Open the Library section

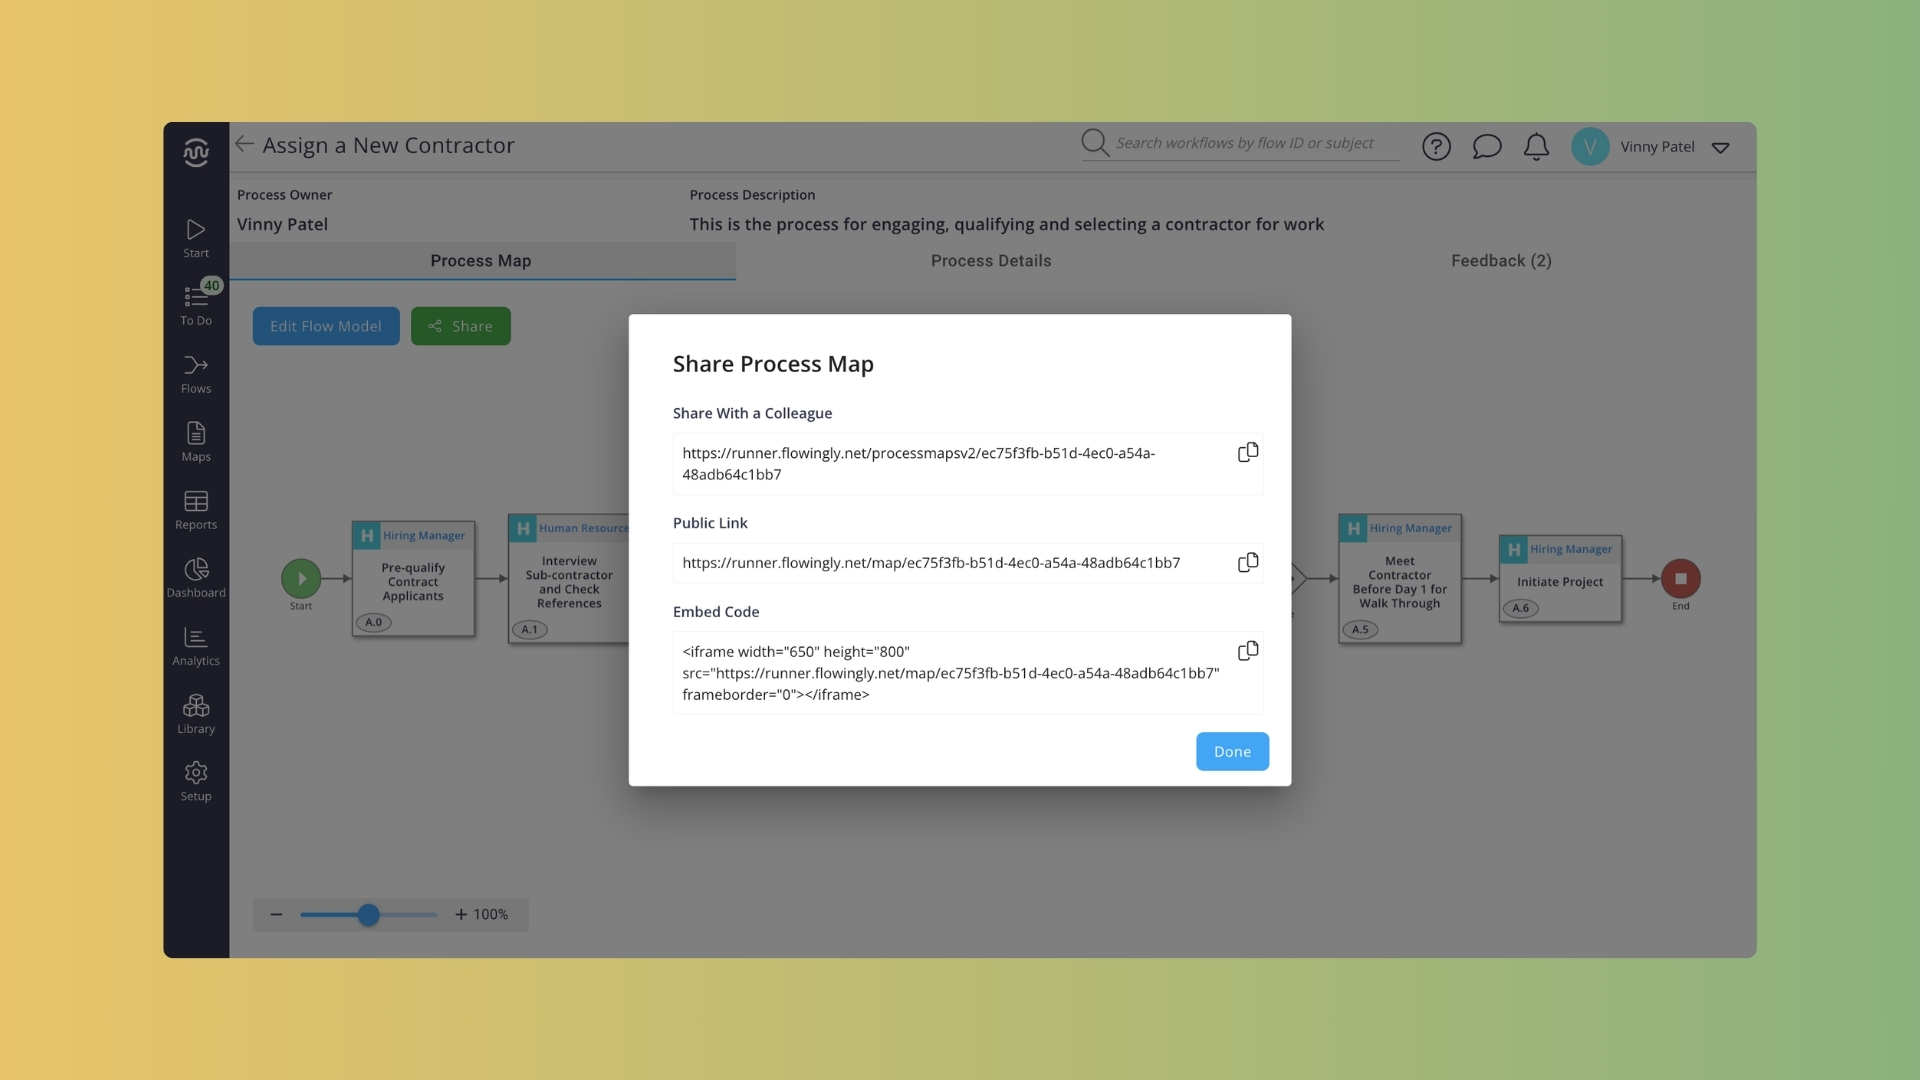coord(195,712)
